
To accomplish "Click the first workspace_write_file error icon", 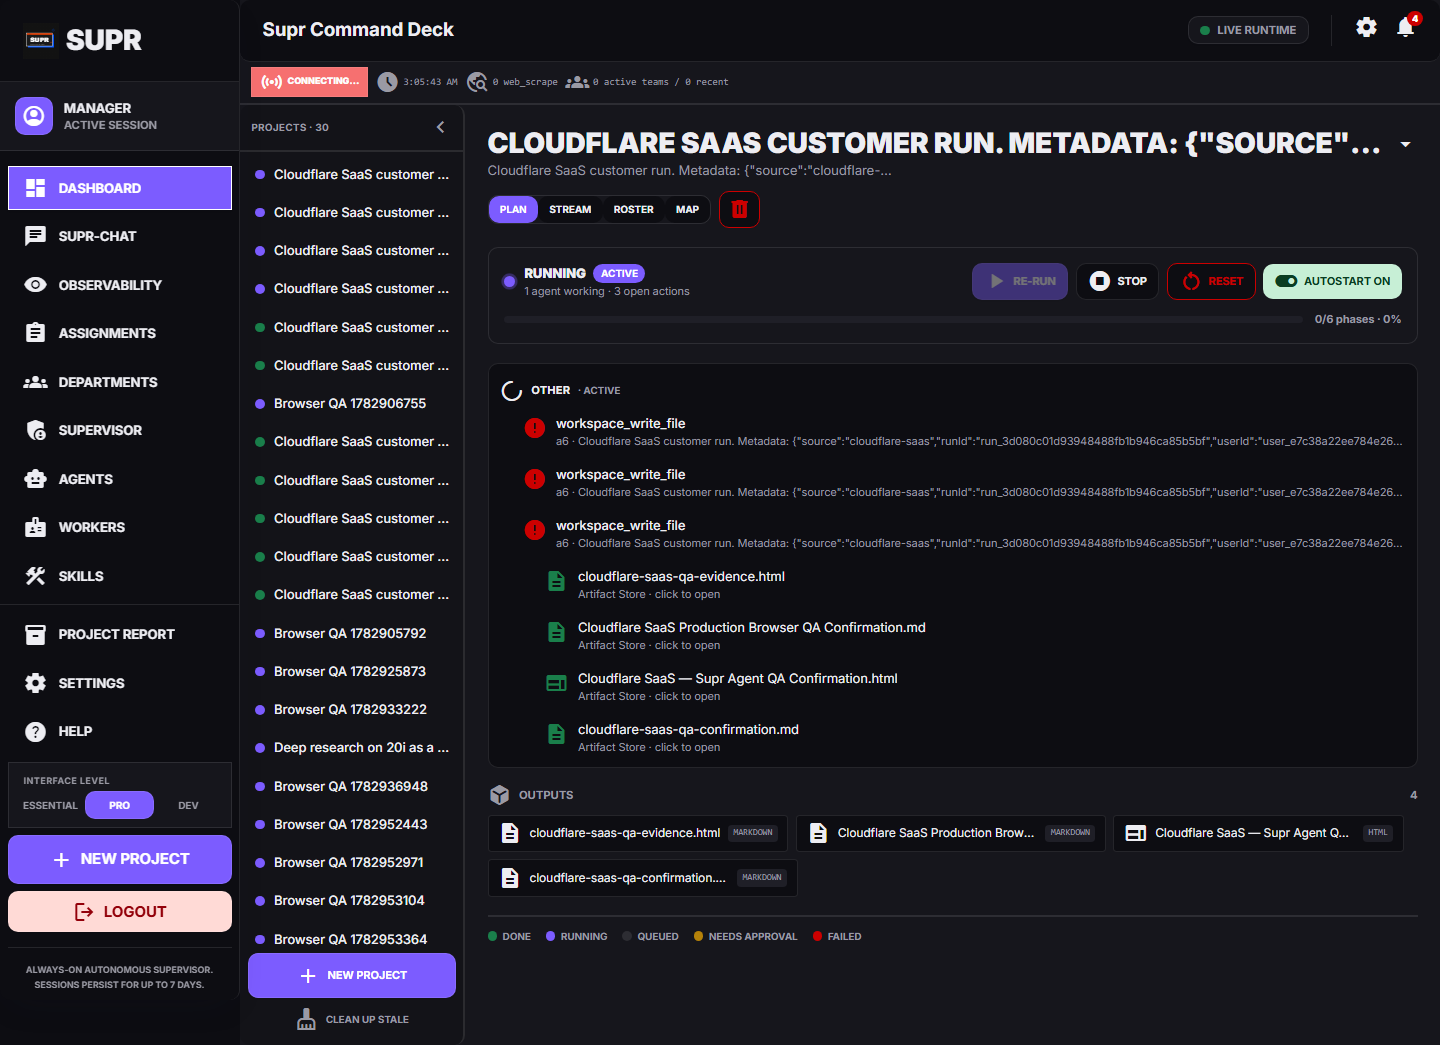I will (x=535, y=428).
